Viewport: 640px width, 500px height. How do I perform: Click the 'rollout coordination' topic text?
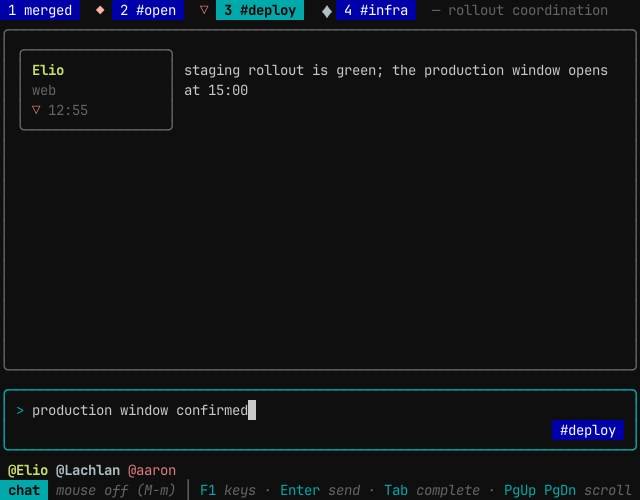[528, 10]
